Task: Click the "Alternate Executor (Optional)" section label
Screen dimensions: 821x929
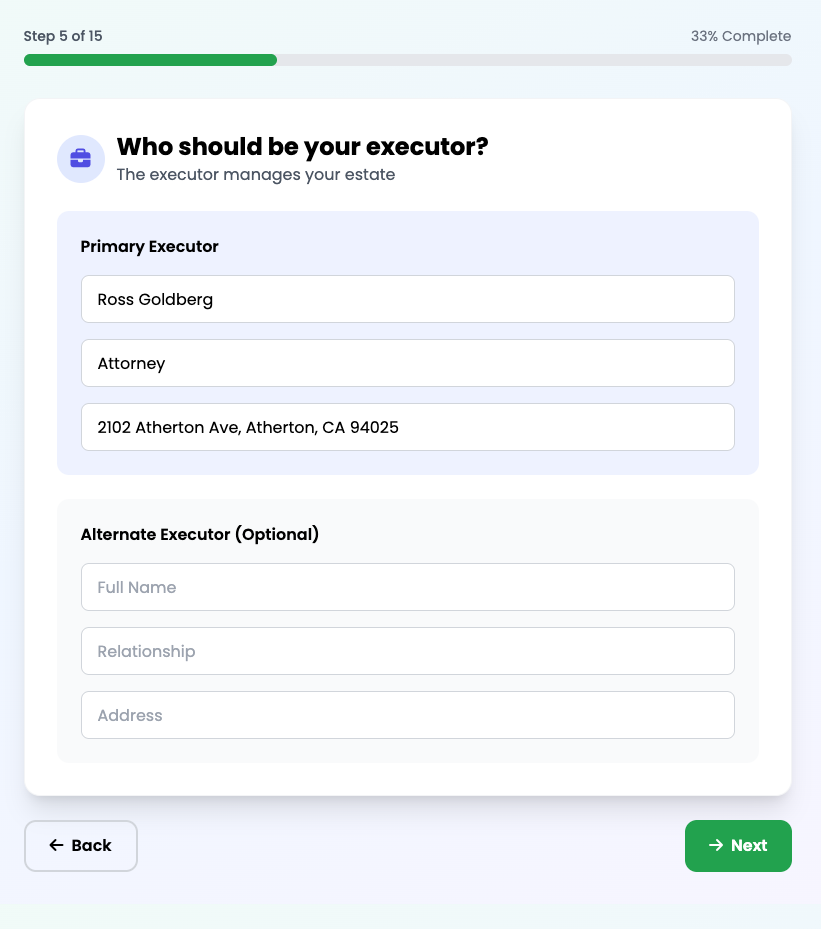Action: [199, 534]
